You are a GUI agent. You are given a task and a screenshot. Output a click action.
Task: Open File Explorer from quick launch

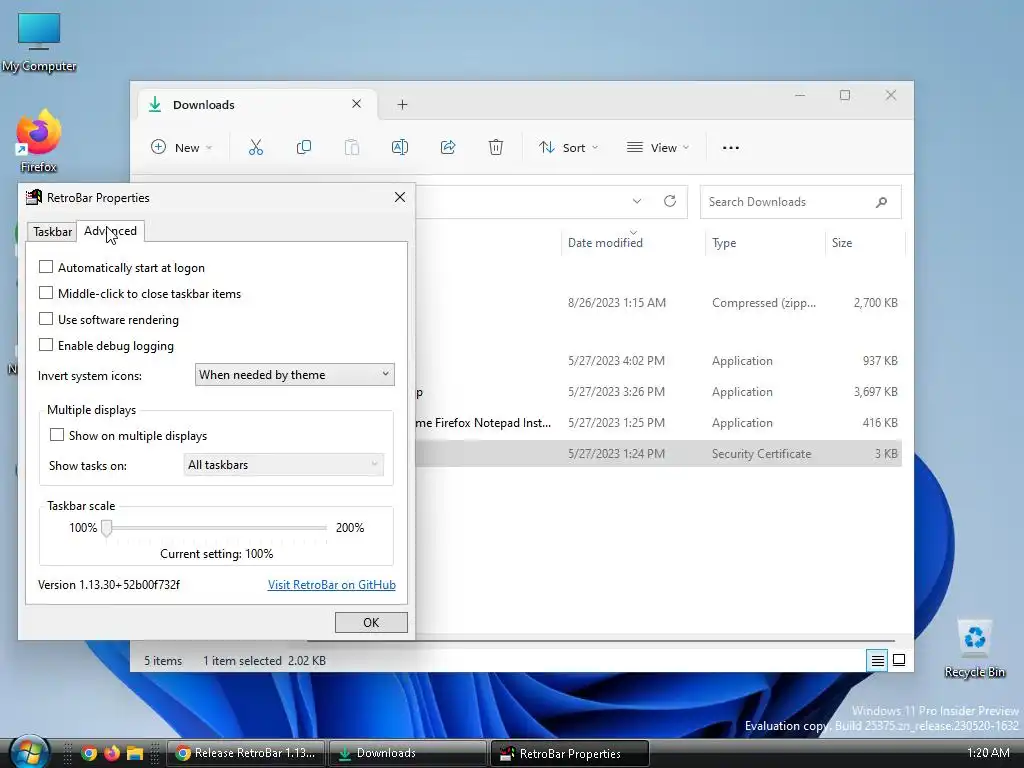[x=135, y=753]
